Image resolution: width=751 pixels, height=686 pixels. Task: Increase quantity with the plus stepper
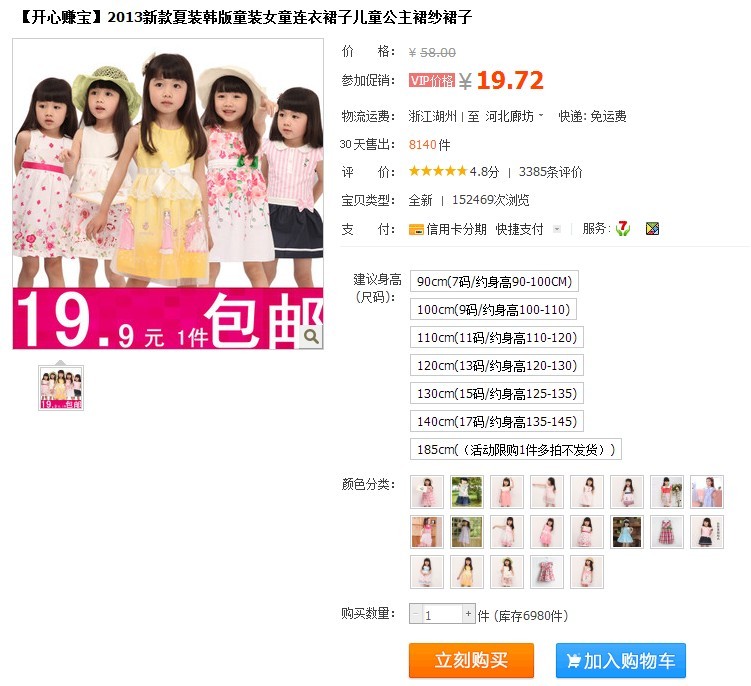(x=468, y=614)
